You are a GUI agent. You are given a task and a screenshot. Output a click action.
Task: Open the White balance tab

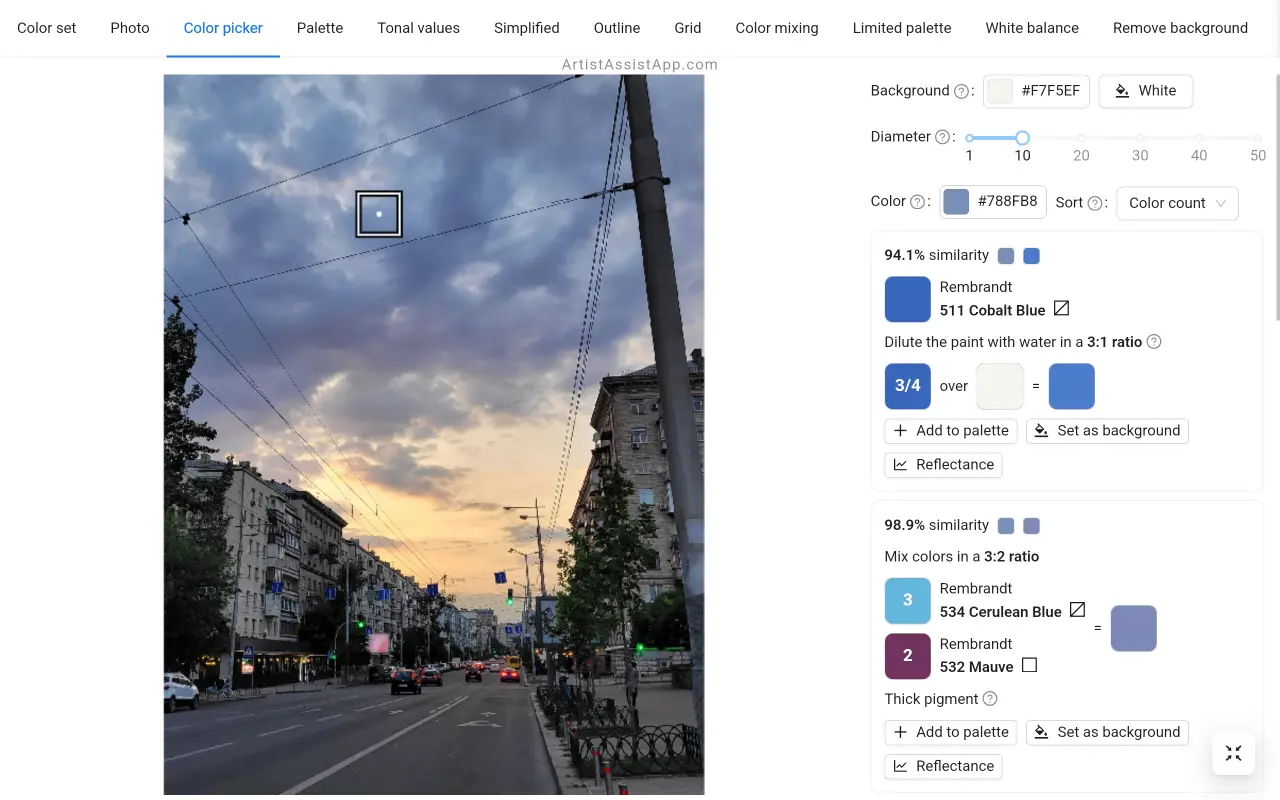pos(1032,28)
